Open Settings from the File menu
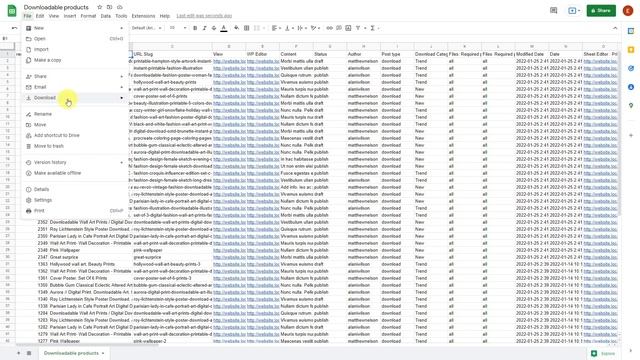This screenshot has width=640, height=360. [x=74, y=200]
